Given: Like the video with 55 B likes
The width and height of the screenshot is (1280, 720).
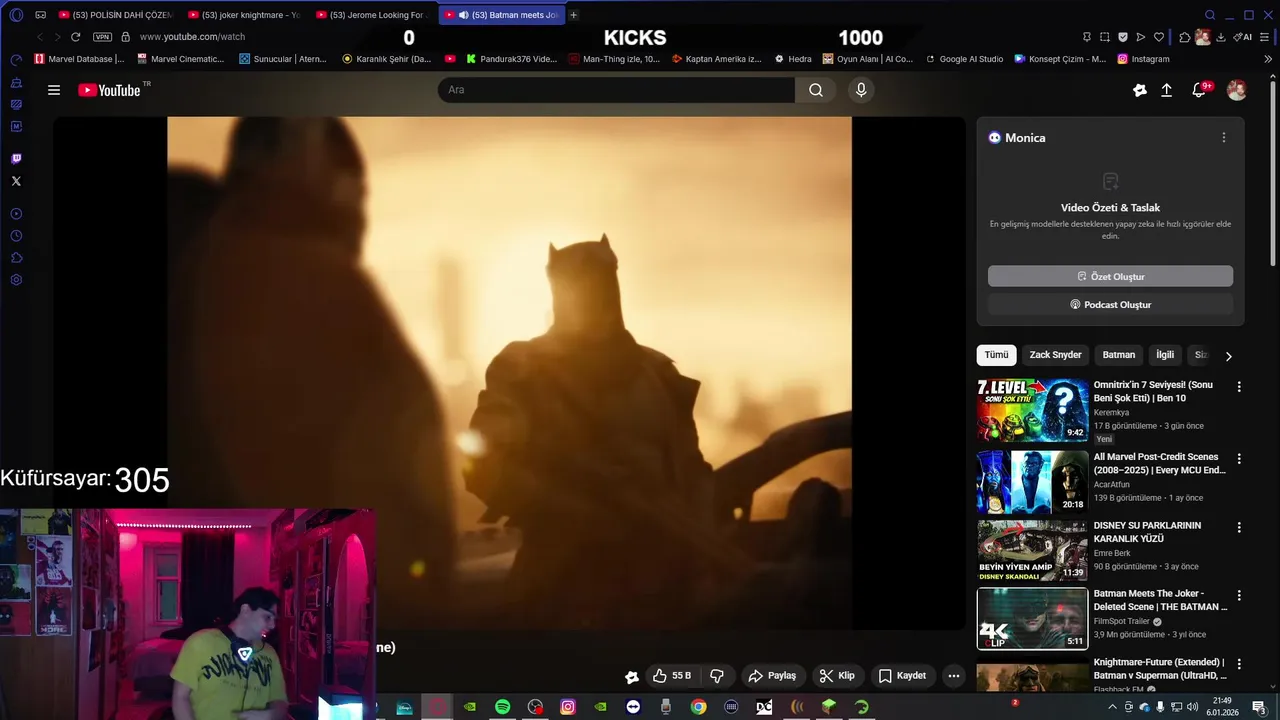Looking at the screenshot, I should (672, 676).
